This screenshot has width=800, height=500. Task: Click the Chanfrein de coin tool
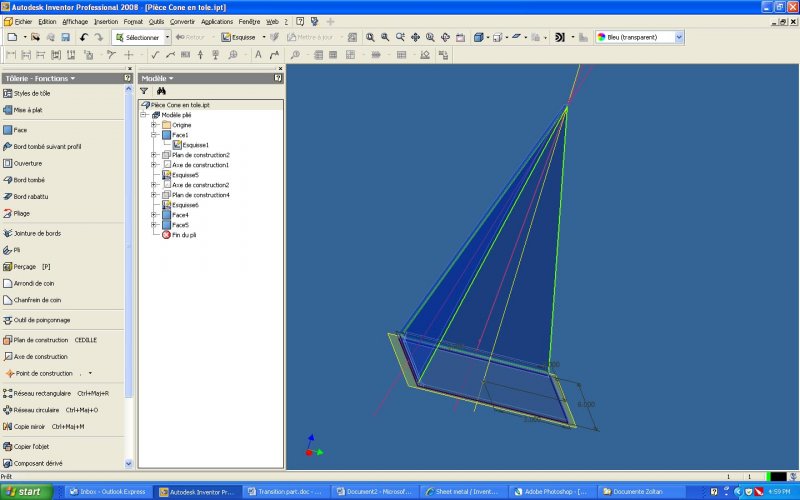coord(37,299)
